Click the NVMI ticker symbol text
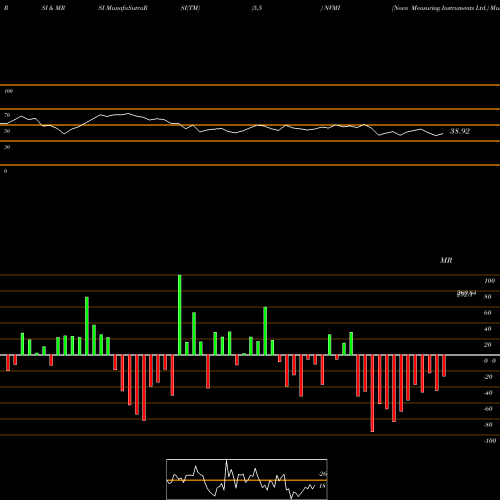The image size is (500, 500). click(x=332, y=8)
